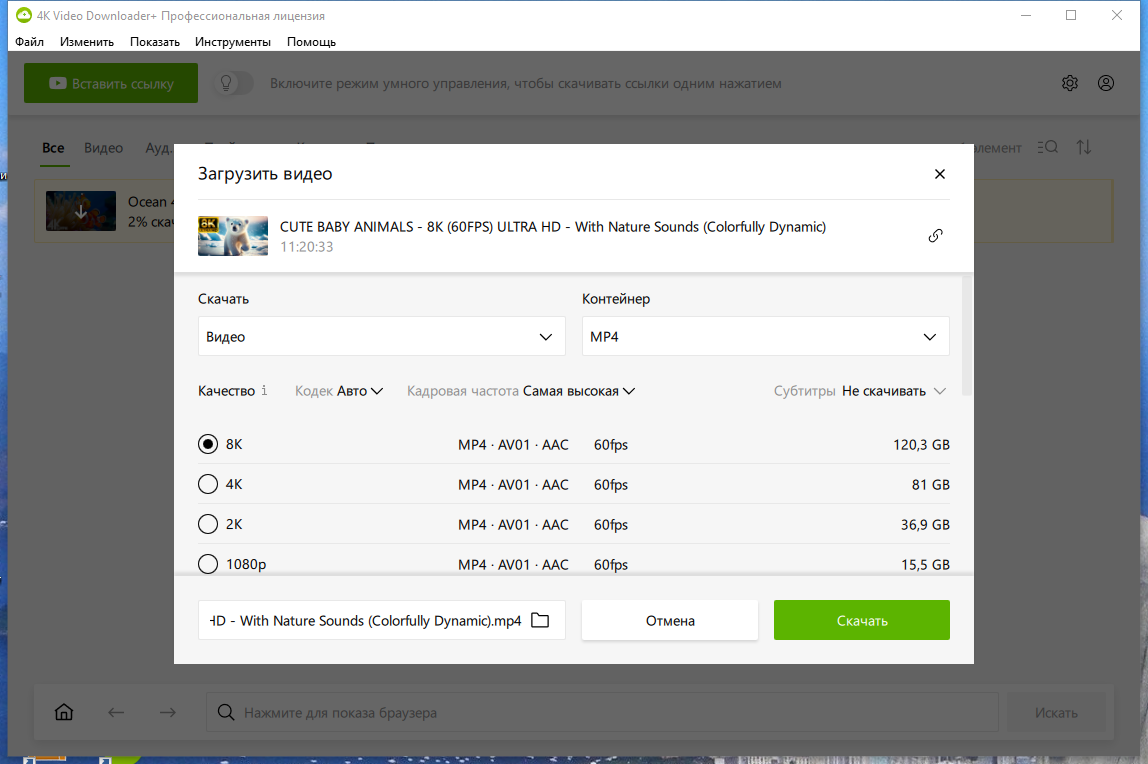Click the CUTE BABY ANIMALS video title
Image resolution: width=1148 pixels, height=764 pixels.
pyautogui.click(x=553, y=227)
